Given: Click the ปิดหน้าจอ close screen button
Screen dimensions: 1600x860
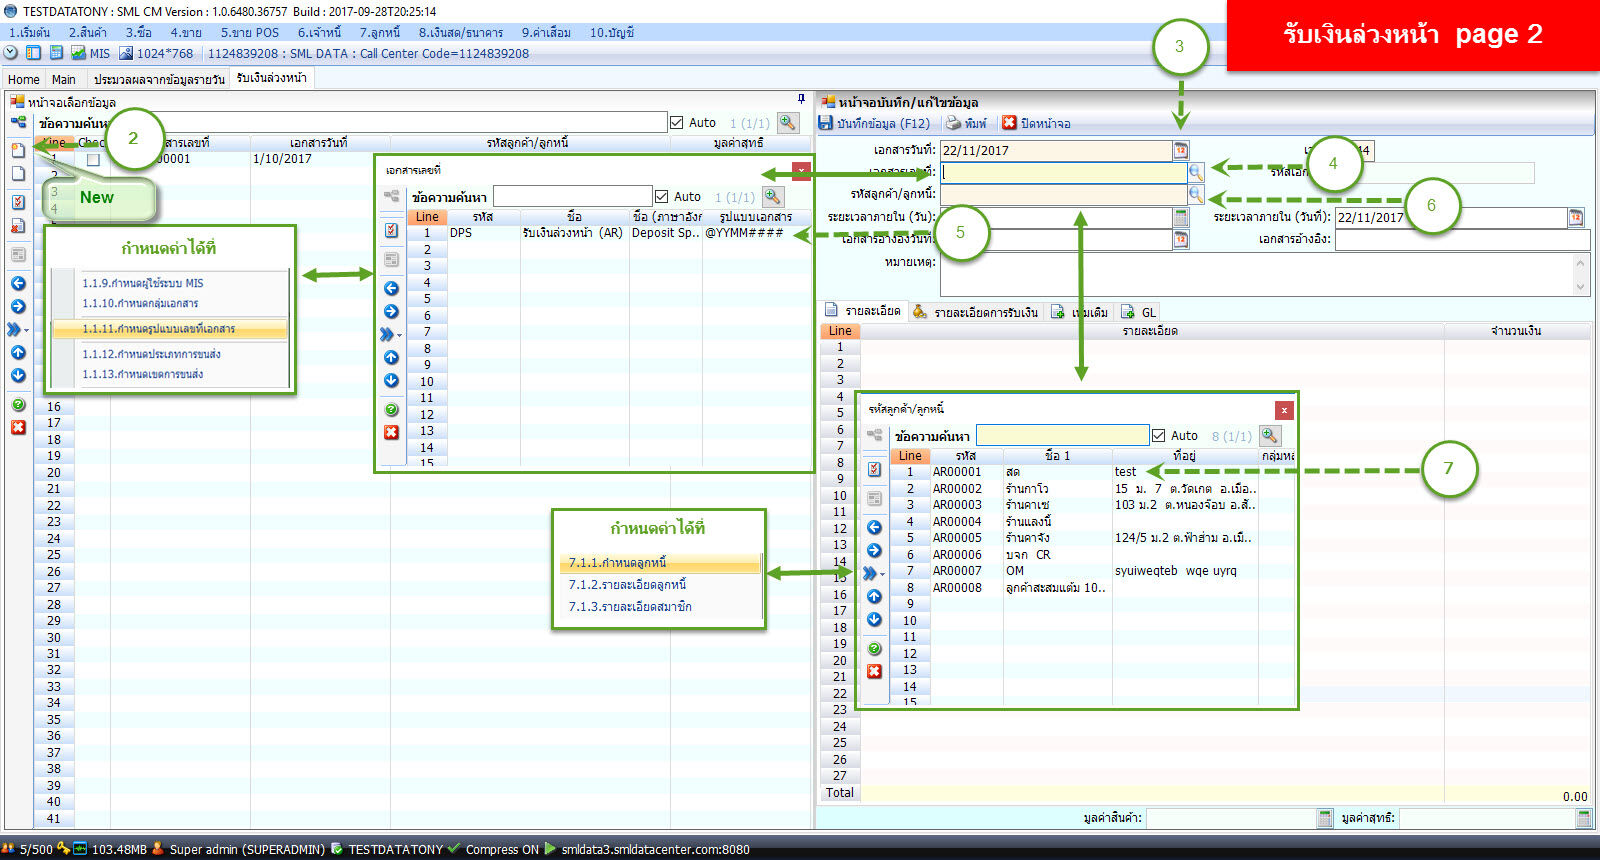Looking at the screenshot, I should 1037,123.
